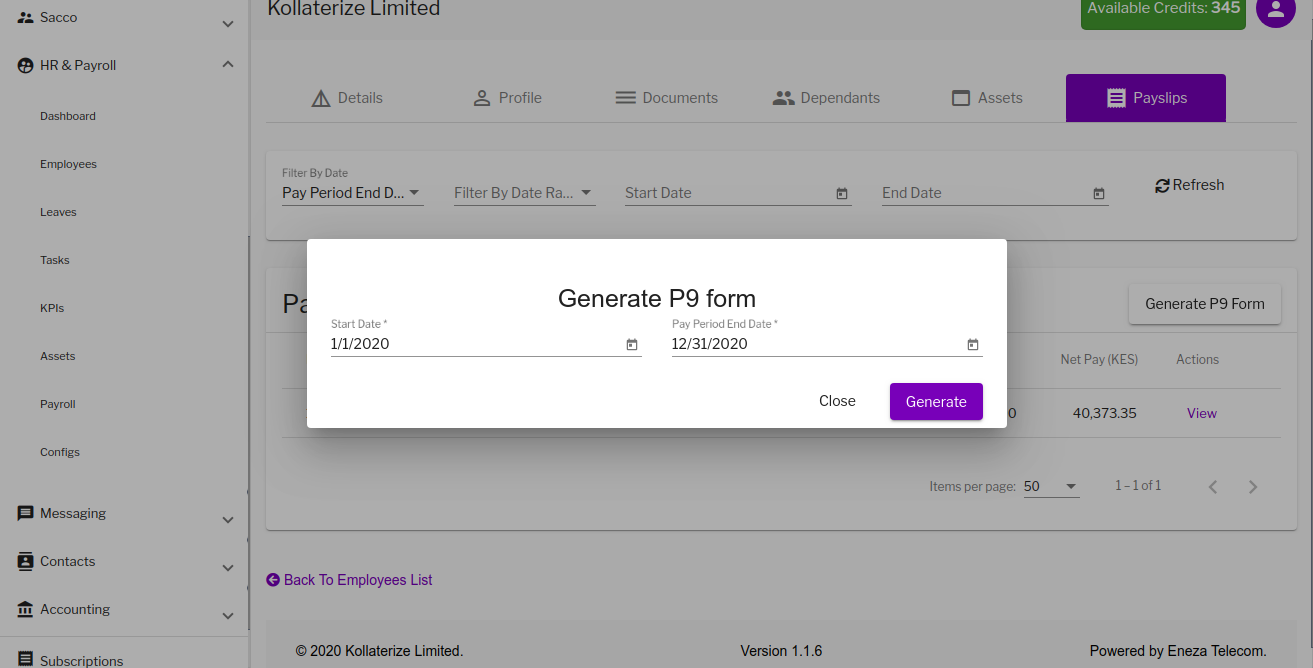This screenshot has height=668, width=1313.
Task: Open calendar picker for Pay Period End Date
Action: tap(973, 345)
